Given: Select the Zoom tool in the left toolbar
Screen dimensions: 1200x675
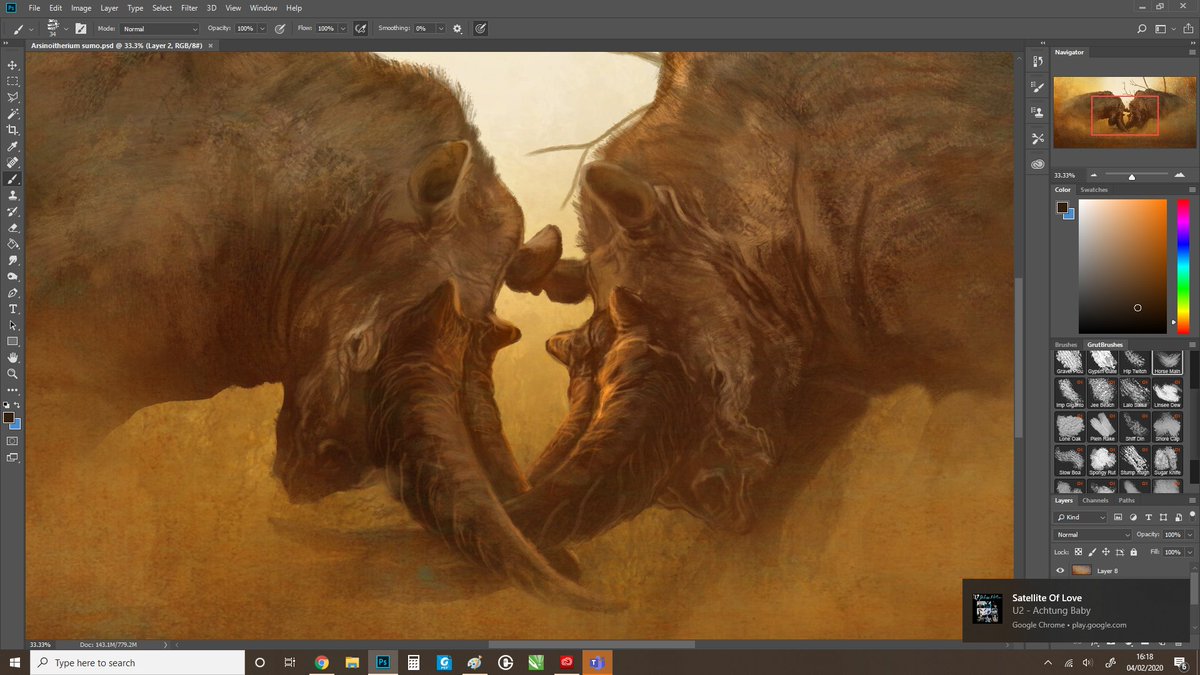Looking at the screenshot, I should pos(13,373).
